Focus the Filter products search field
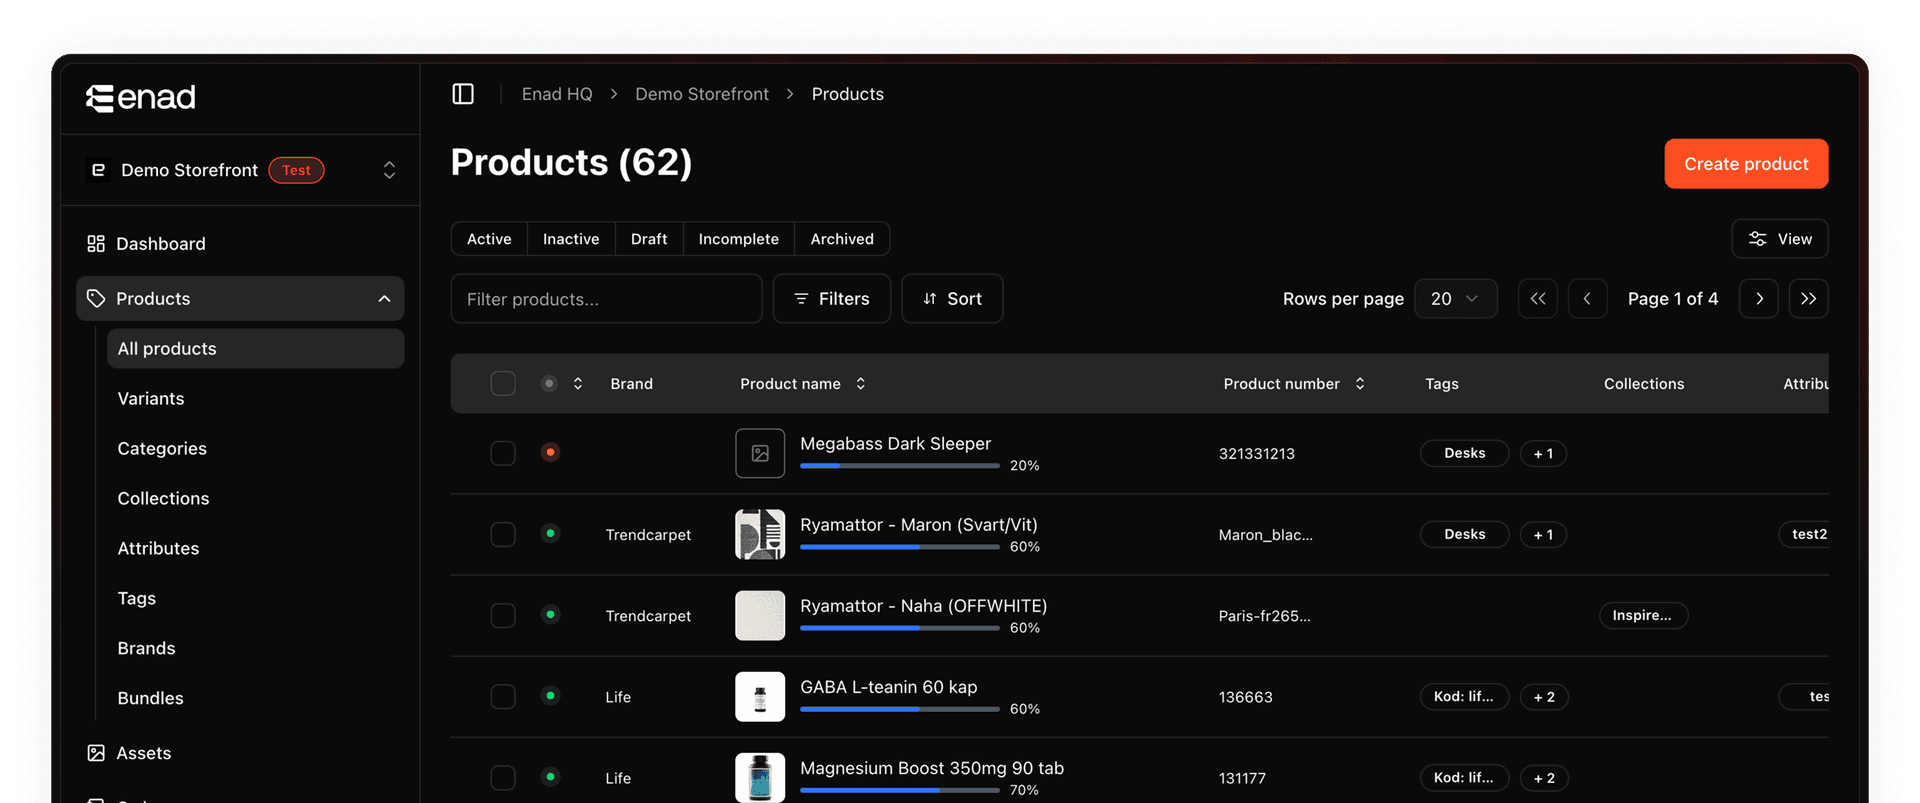The image size is (1920, 803). point(607,299)
